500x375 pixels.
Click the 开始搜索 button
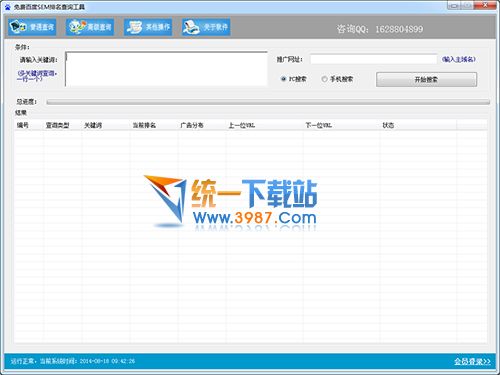click(426, 80)
